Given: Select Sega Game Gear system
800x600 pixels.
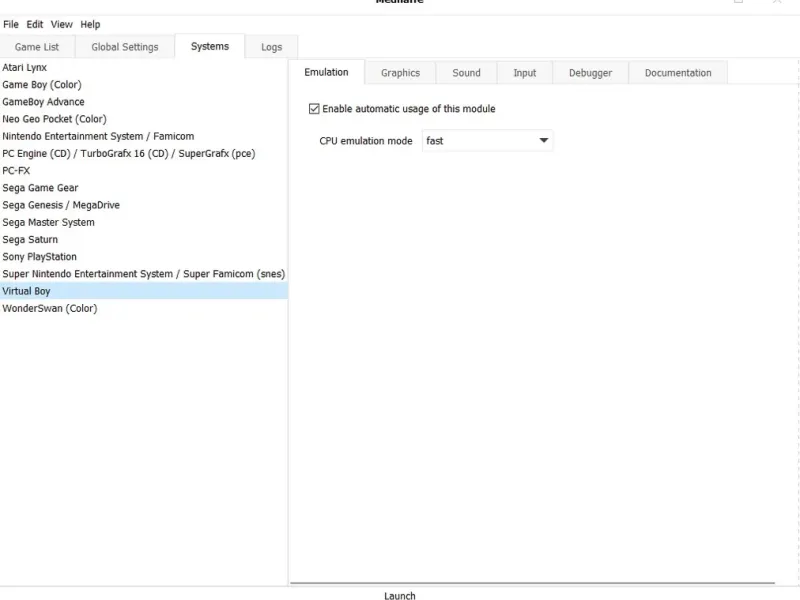Looking at the screenshot, I should pyautogui.click(x=144, y=188).
